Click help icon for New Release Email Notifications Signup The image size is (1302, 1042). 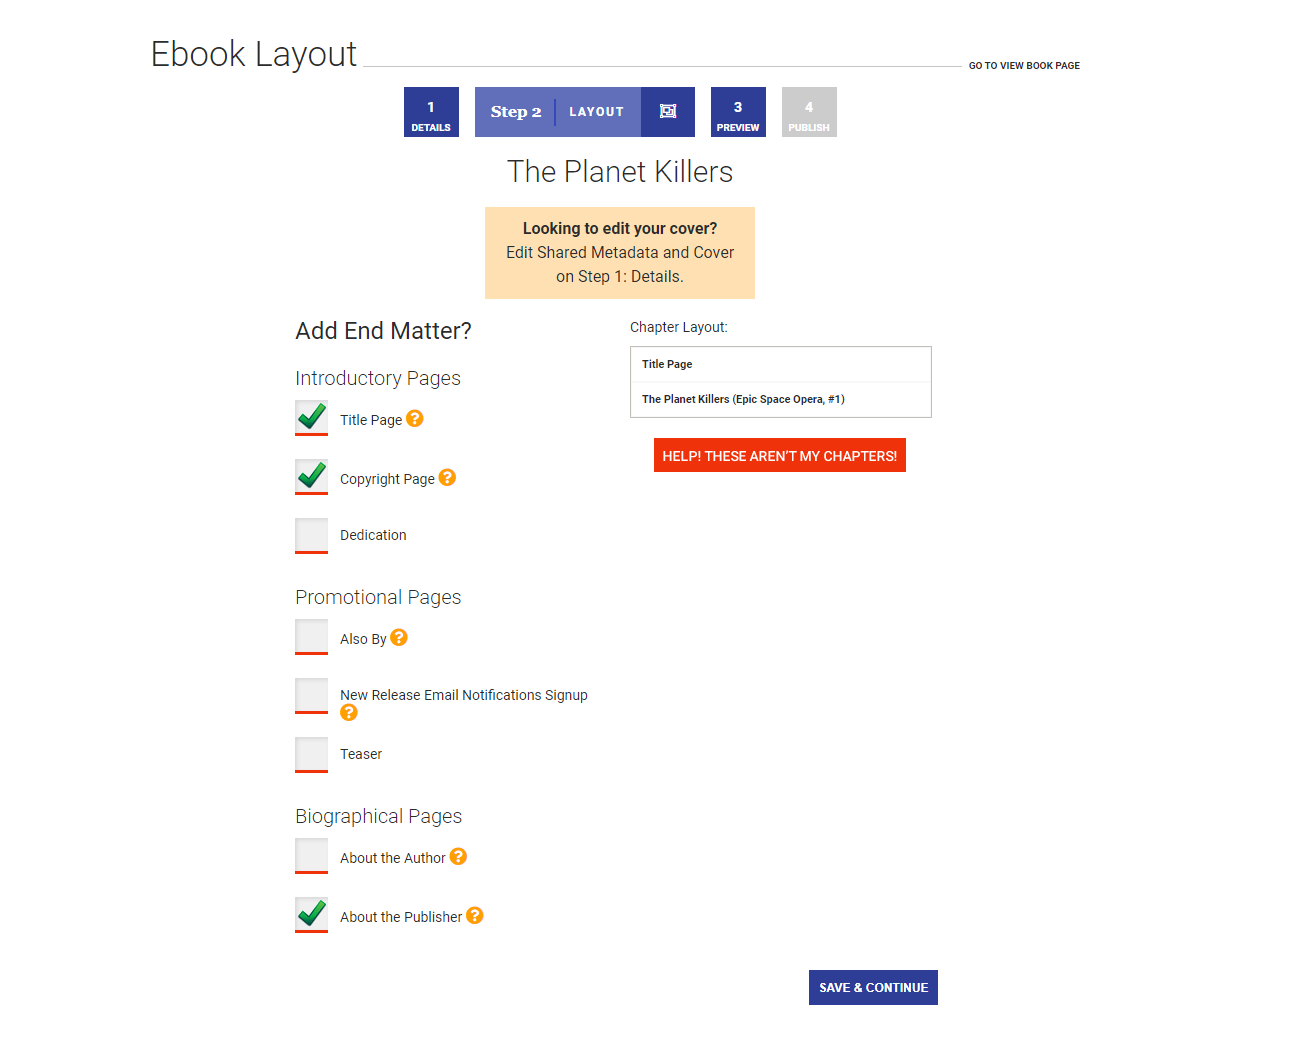tap(348, 712)
